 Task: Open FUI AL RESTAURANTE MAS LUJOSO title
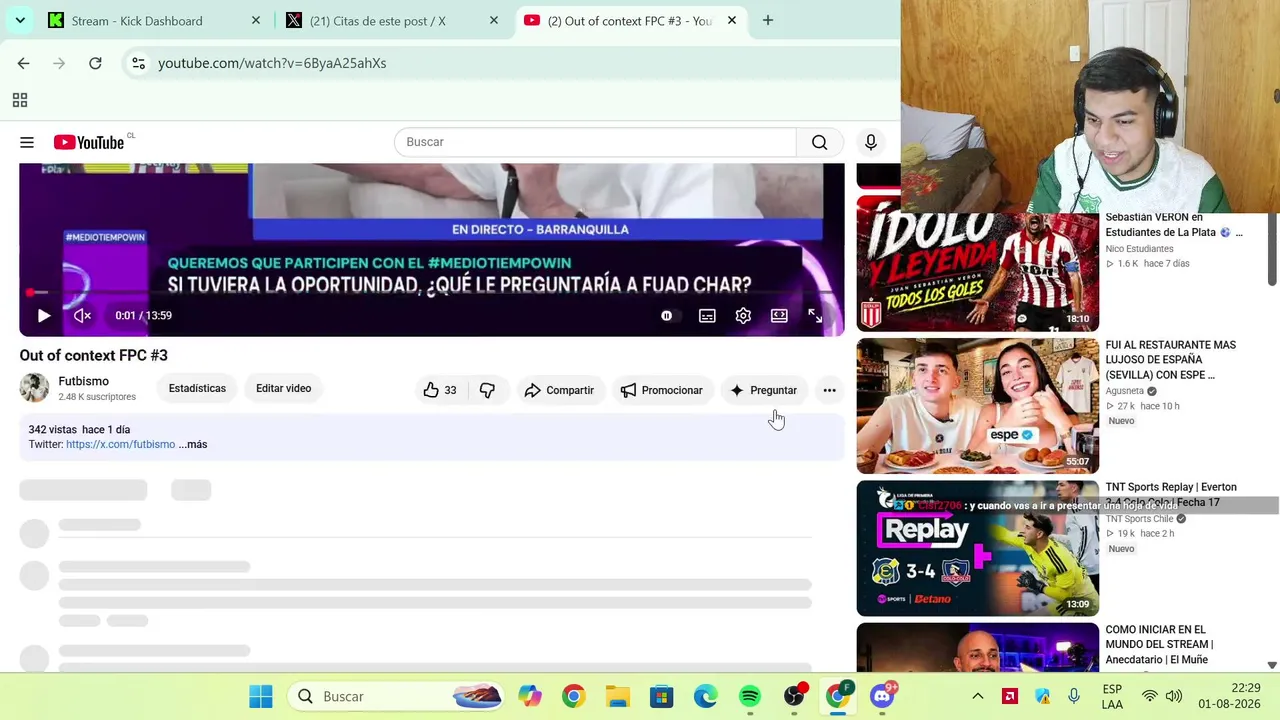(x=1171, y=360)
